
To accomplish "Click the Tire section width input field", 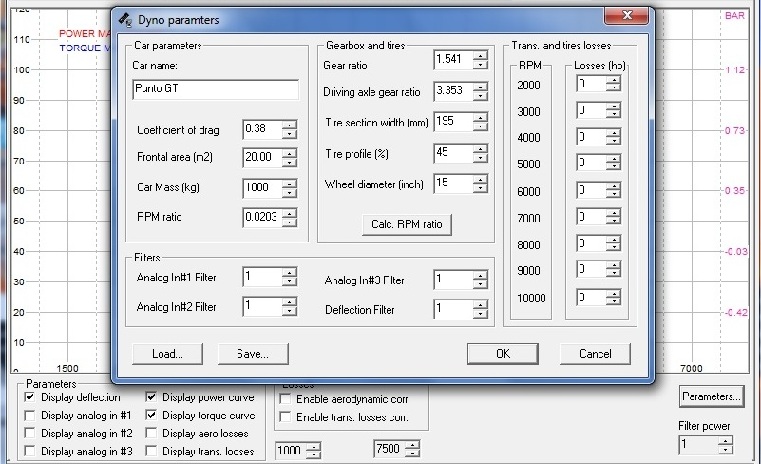I will point(452,122).
